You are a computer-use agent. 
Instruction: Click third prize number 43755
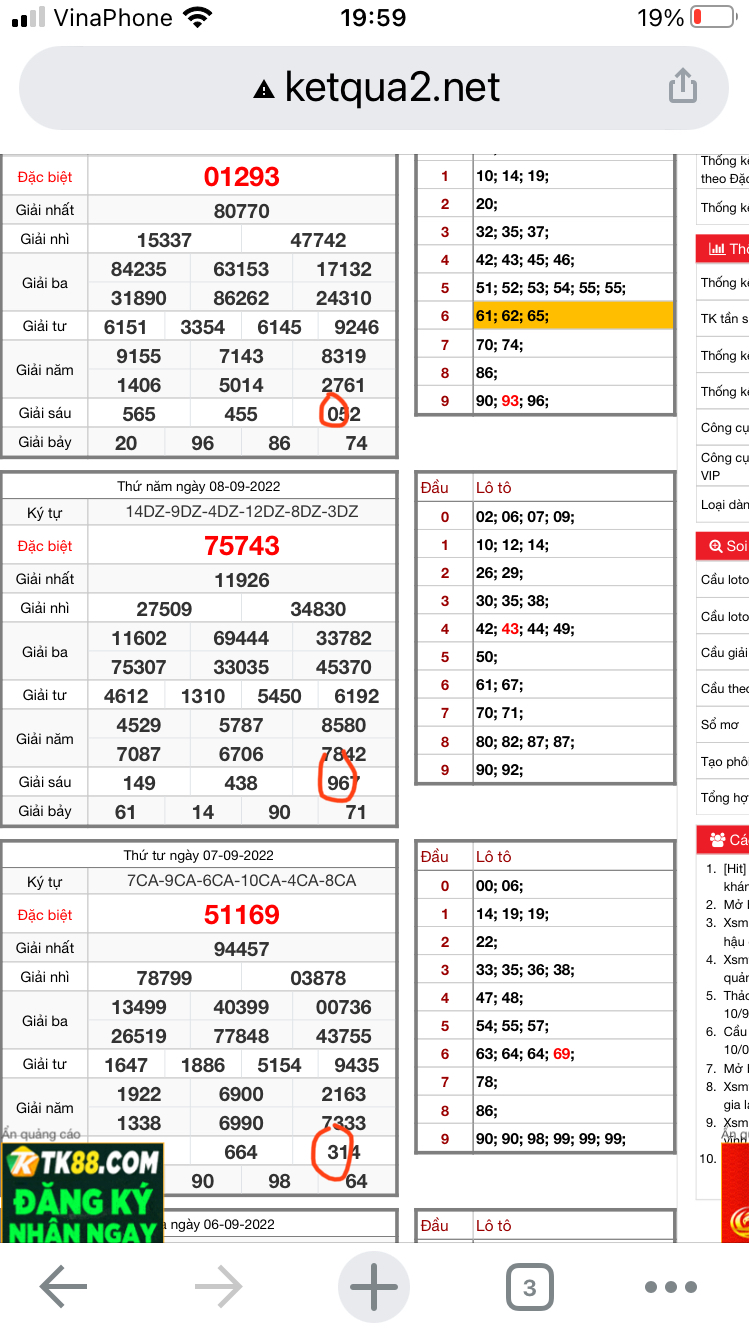pyautogui.click(x=344, y=1036)
